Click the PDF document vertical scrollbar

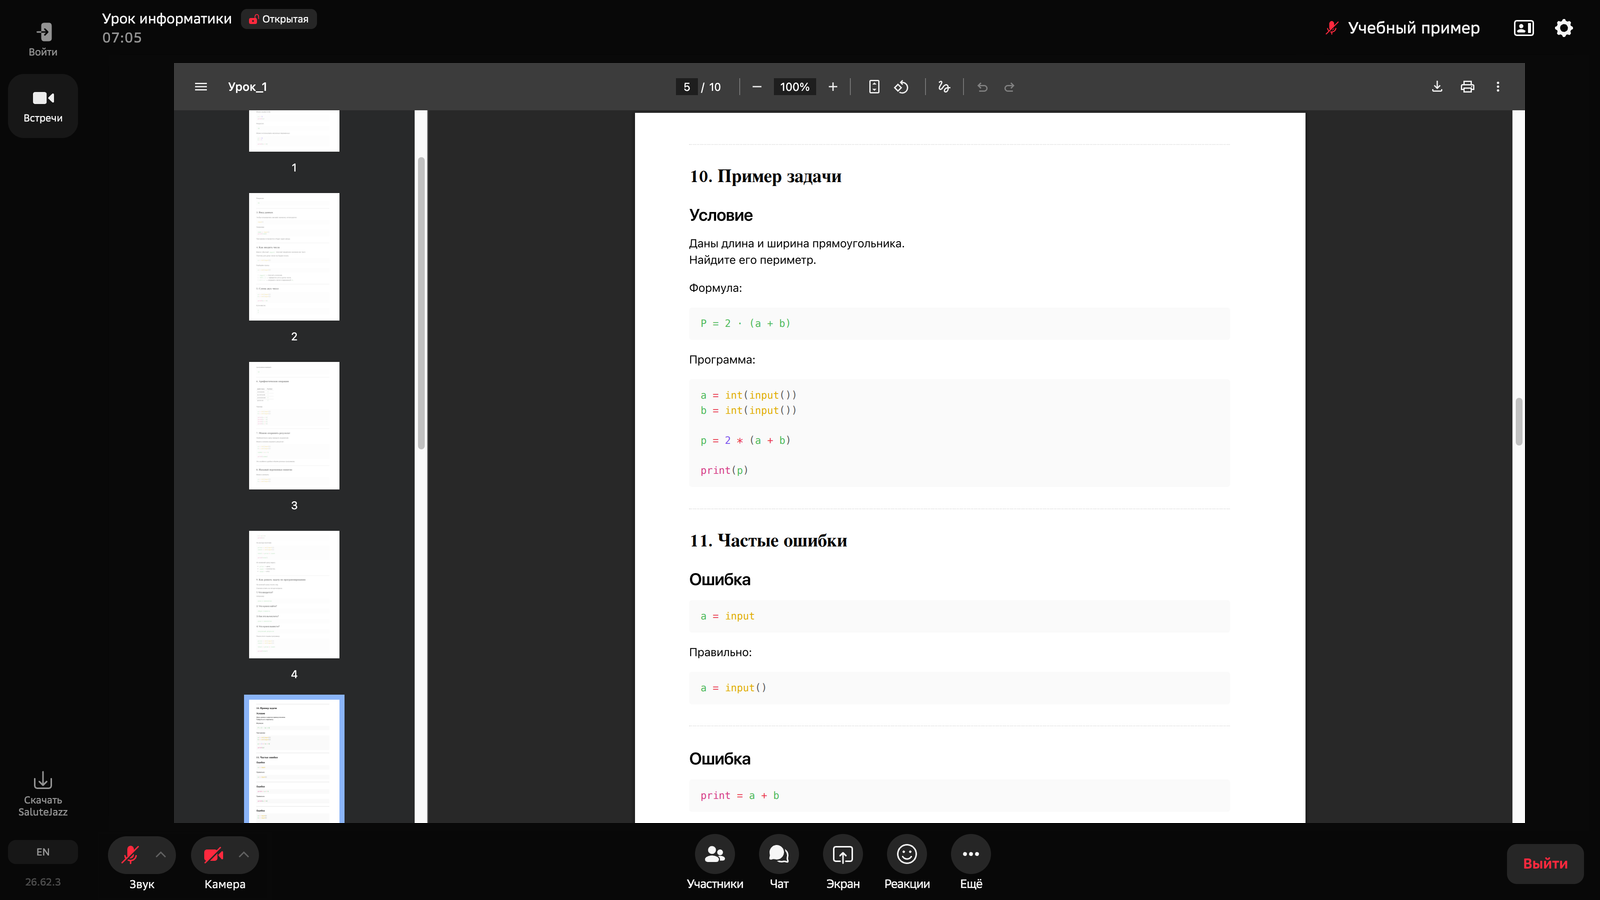(x=1519, y=421)
